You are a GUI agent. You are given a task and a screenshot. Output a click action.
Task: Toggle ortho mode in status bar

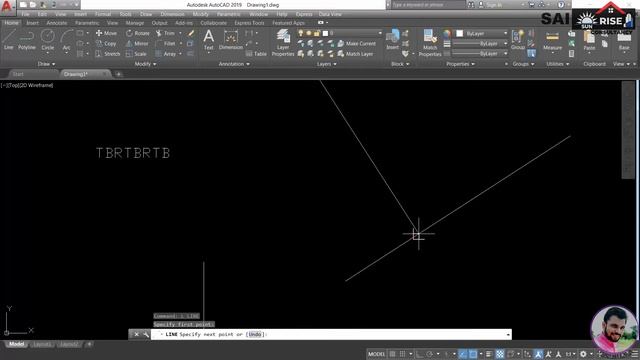pos(420,354)
